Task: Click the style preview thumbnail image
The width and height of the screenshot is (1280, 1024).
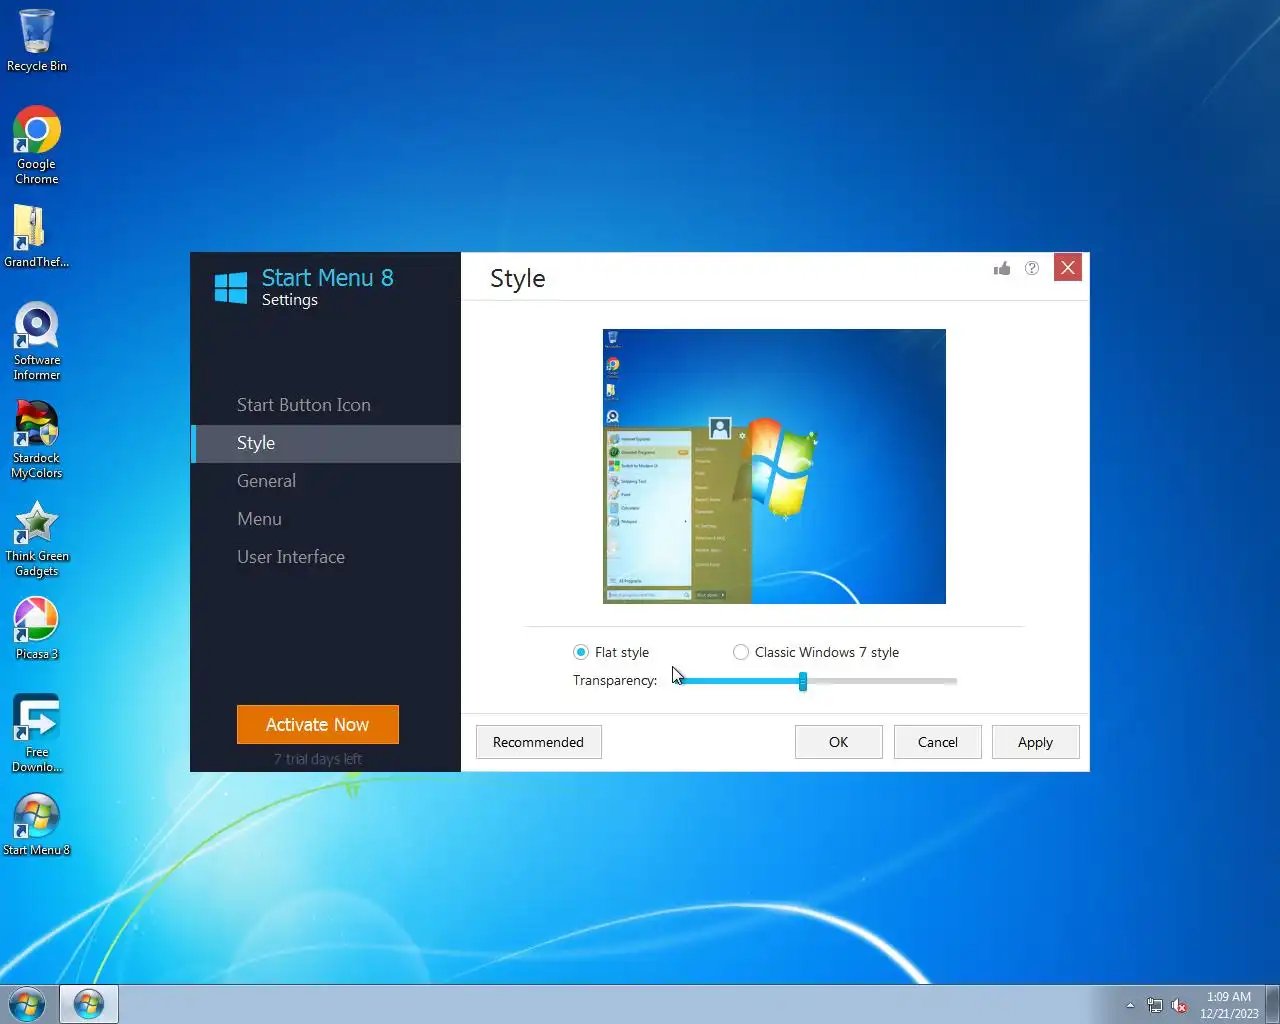Action: 774,466
